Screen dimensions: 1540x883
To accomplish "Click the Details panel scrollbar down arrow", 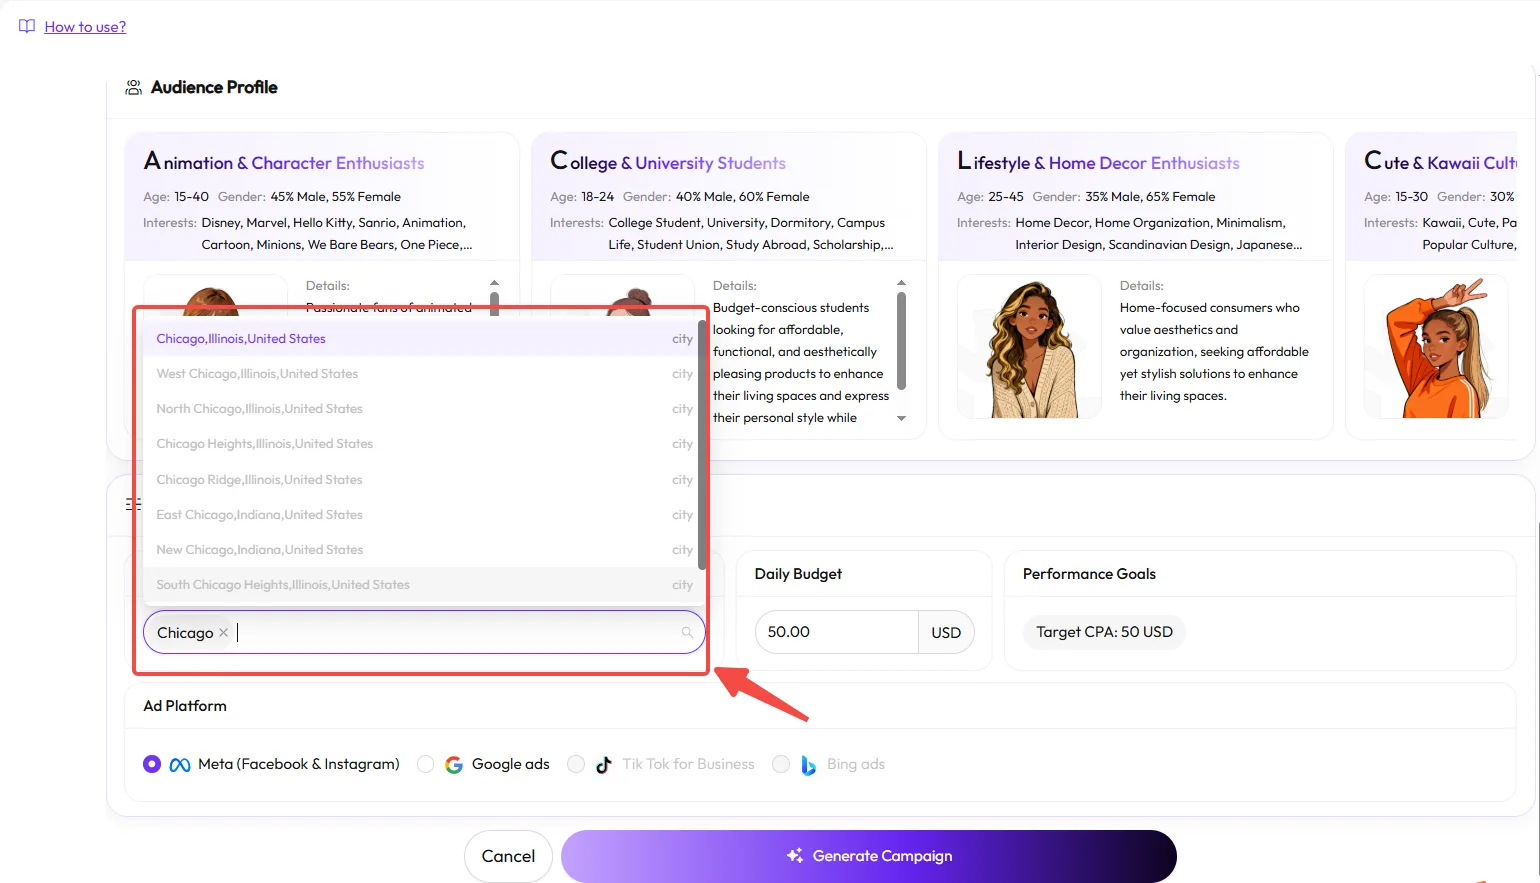I will (900, 418).
